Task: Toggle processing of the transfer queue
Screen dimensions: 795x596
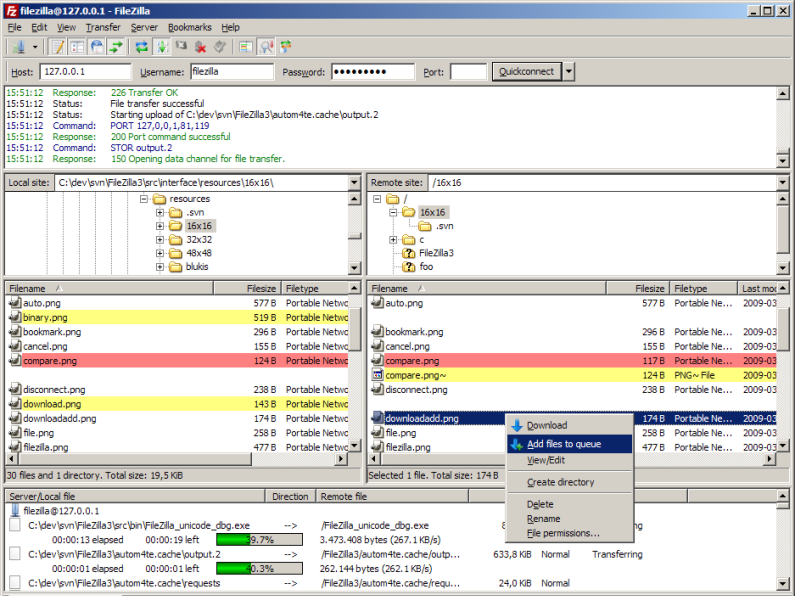Action: (162, 47)
